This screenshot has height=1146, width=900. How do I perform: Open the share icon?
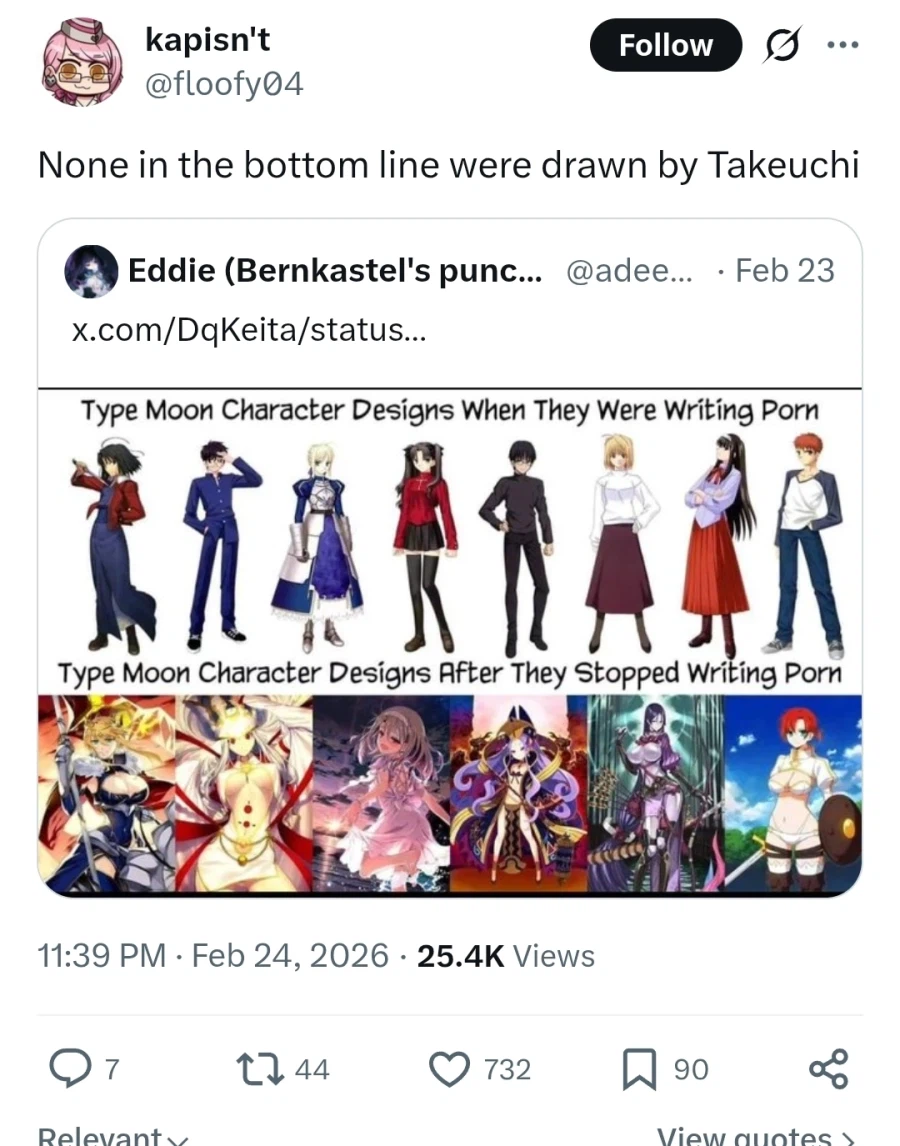828,1069
